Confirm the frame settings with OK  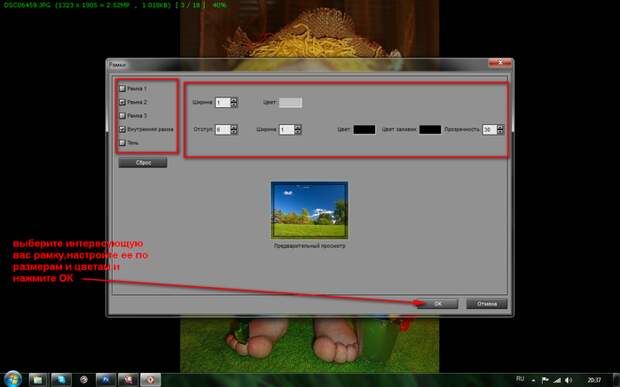click(x=438, y=304)
